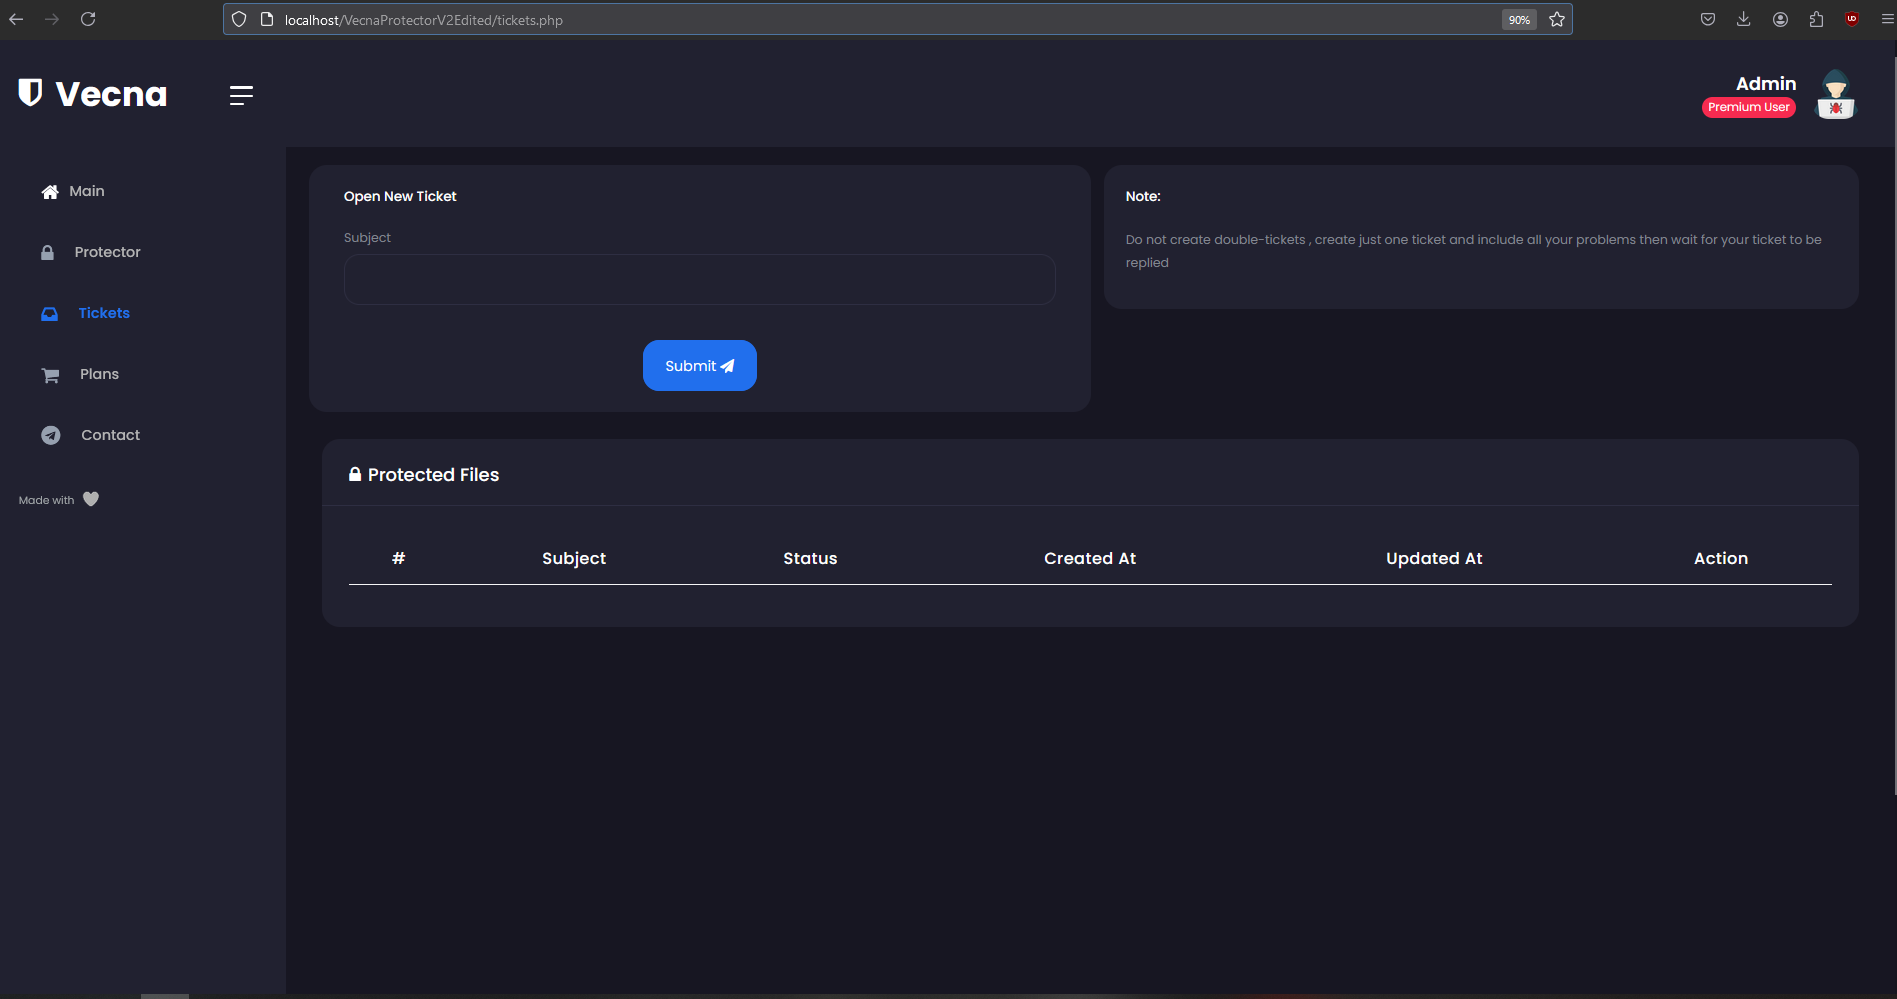Reset zoom via the 90% indicator
This screenshot has width=1897, height=999.
(1519, 20)
